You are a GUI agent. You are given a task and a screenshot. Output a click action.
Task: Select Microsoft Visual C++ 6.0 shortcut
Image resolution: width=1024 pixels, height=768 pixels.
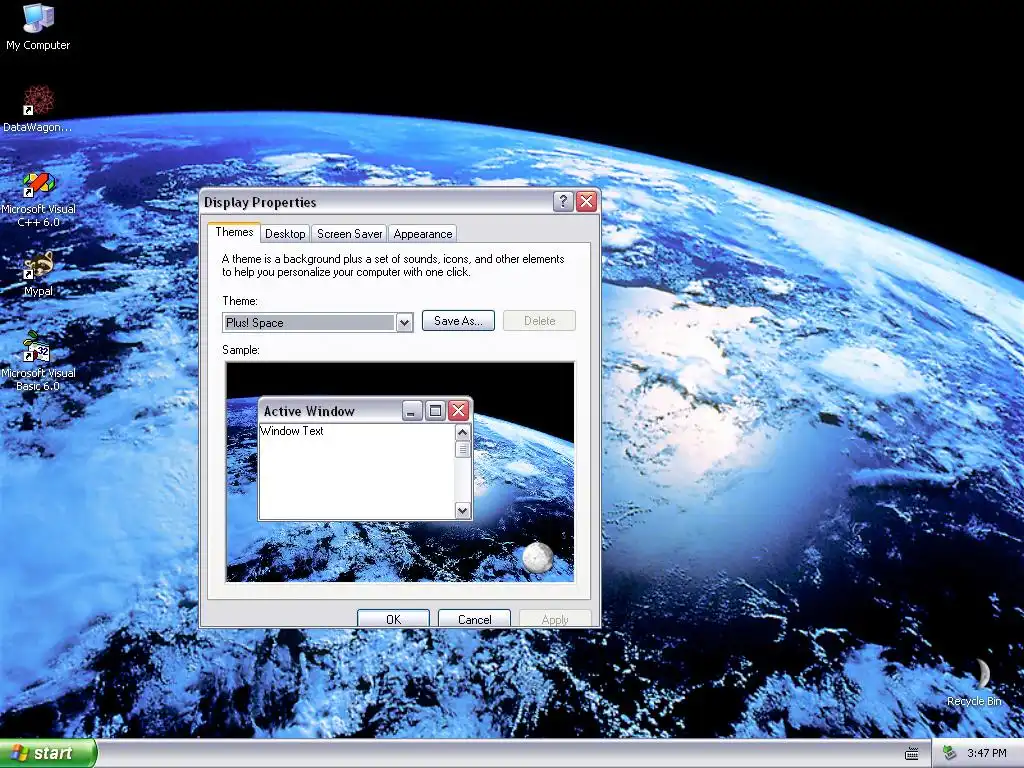pyautogui.click(x=38, y=199)
